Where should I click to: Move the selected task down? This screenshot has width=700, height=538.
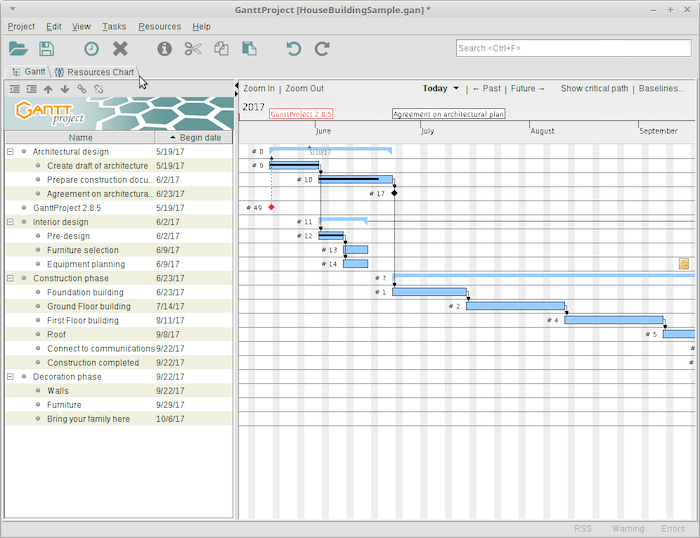65,89
